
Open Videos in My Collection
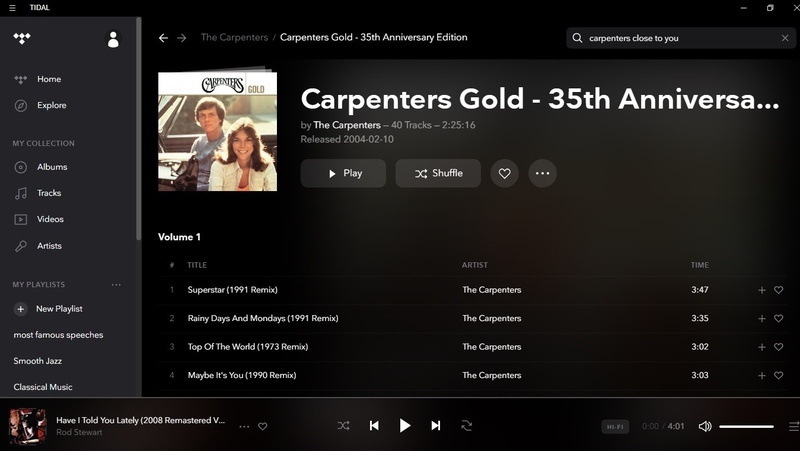tap(50, 219)
